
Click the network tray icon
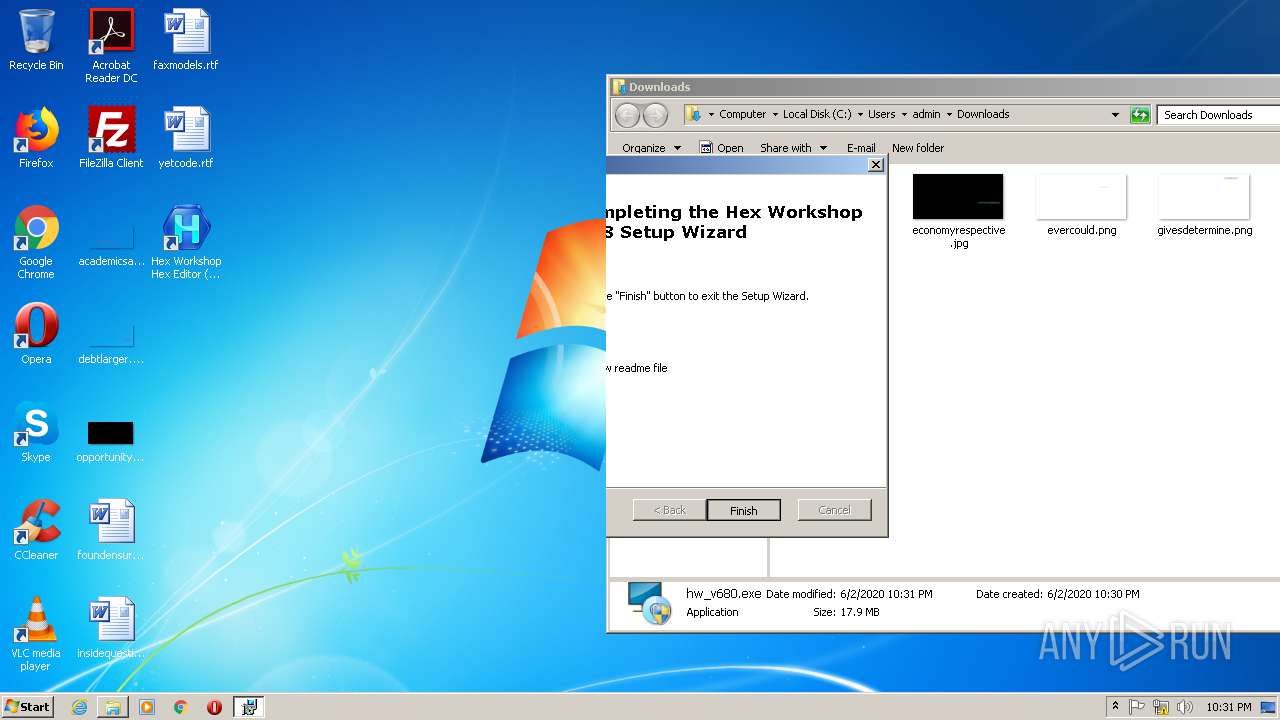1161,707
